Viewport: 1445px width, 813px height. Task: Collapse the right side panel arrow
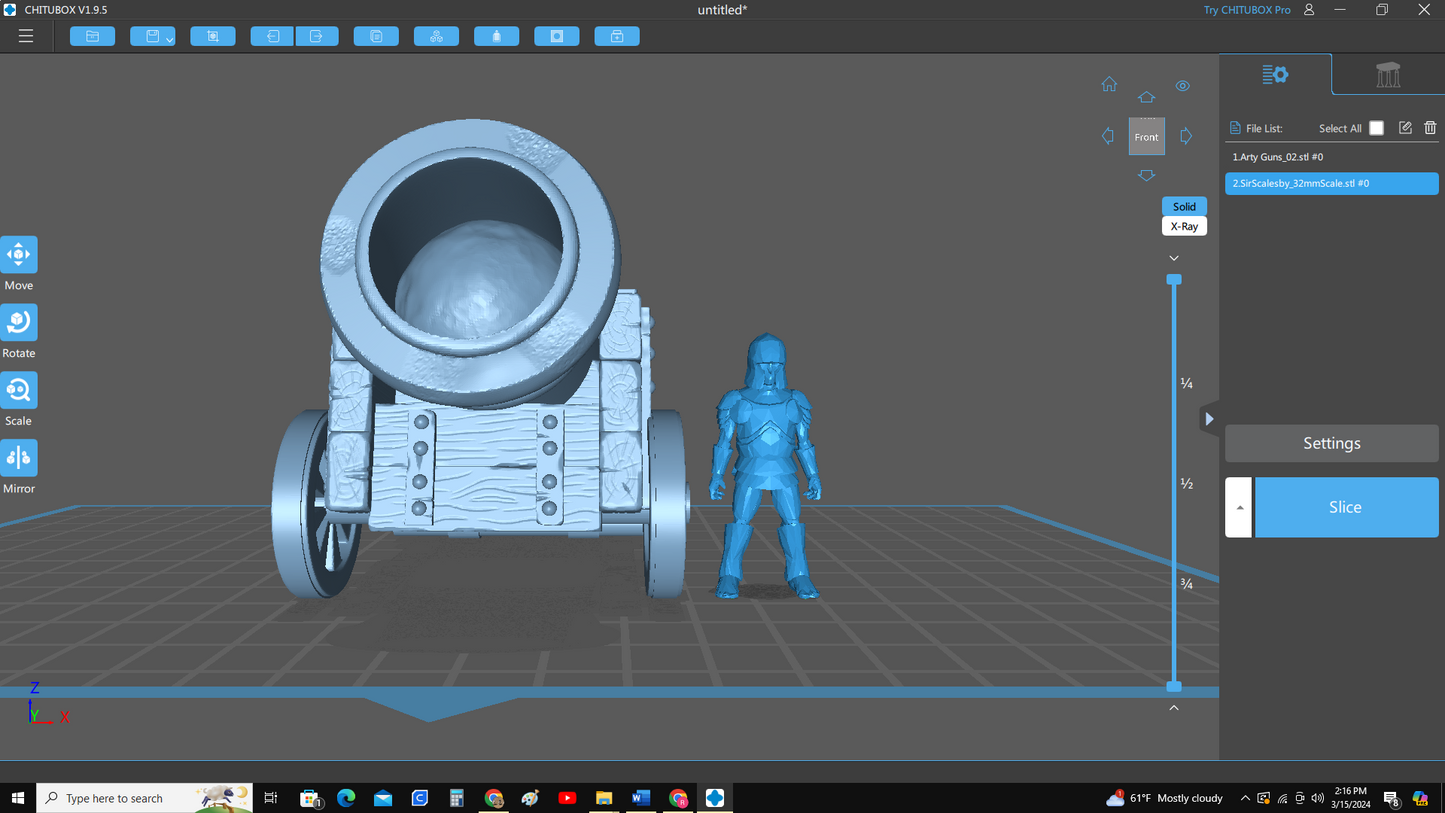pos(1209,419)
